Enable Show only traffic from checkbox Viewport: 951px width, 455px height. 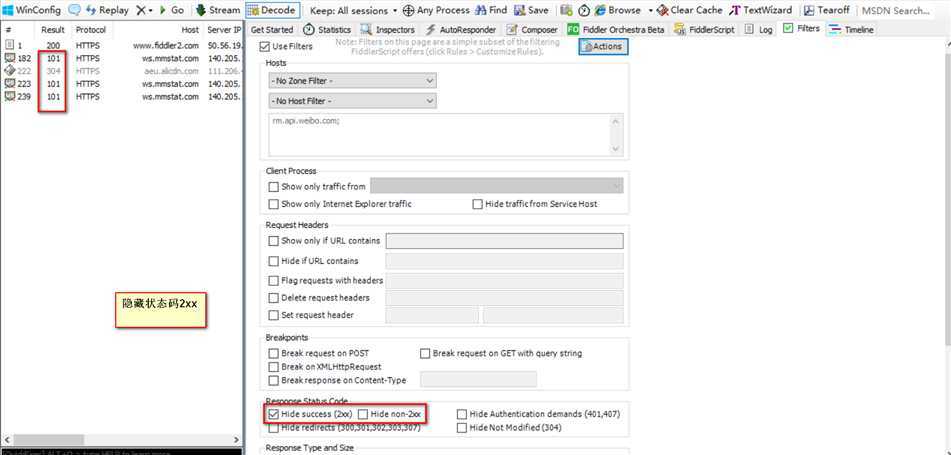(274, 186)
